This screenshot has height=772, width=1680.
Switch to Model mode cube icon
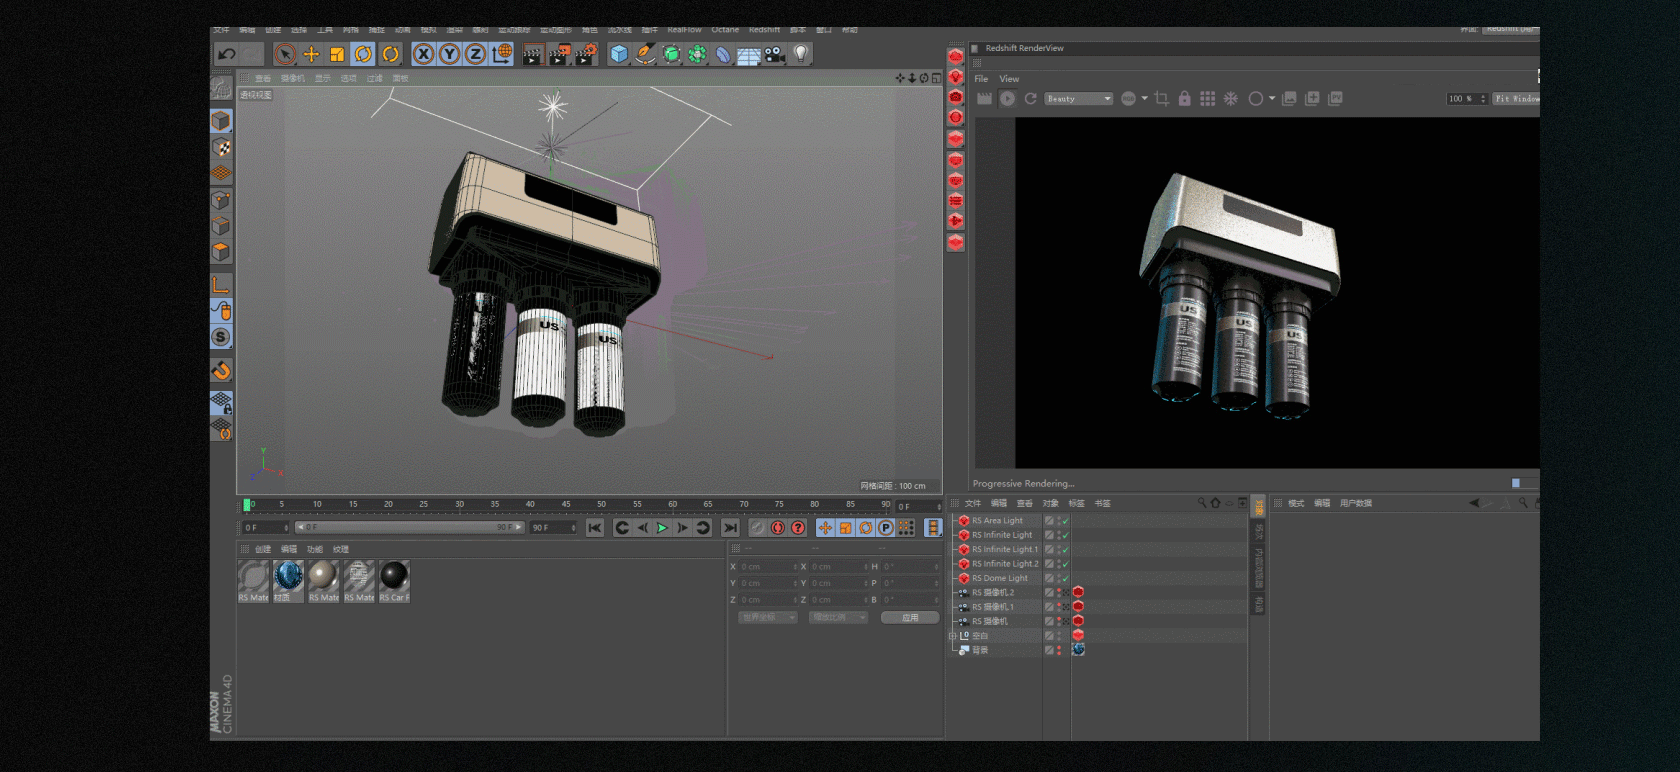tap(221, 121)
